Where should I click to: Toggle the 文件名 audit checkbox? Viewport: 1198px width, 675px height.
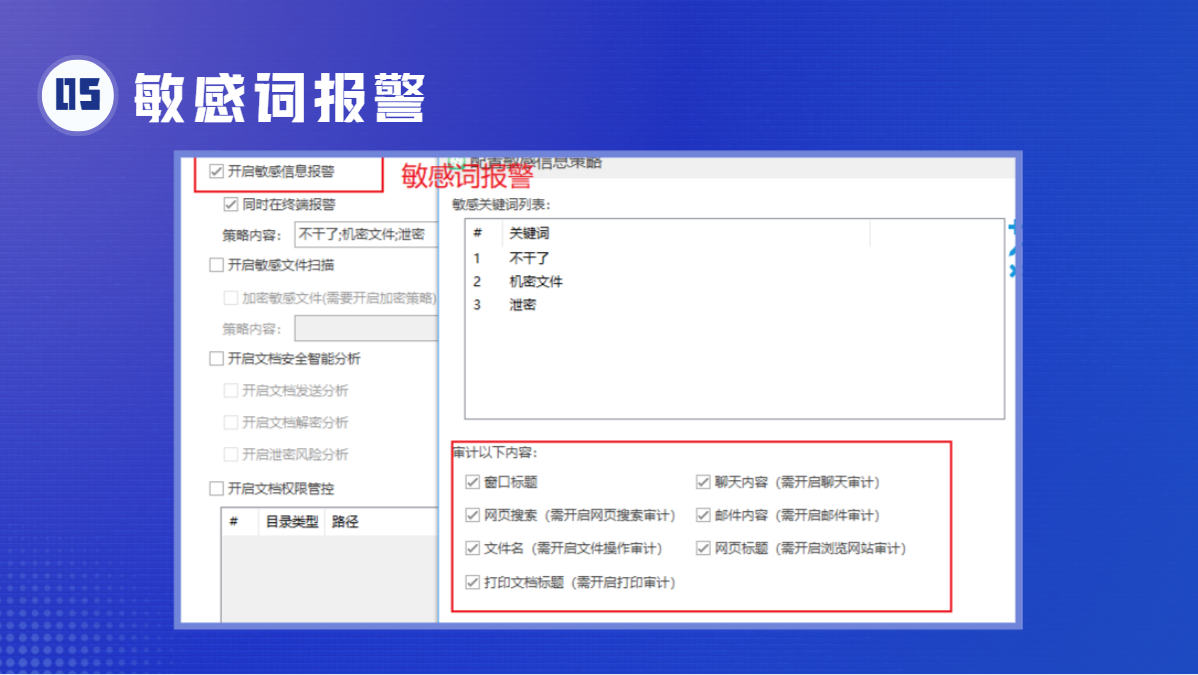(x=473, y=548)
